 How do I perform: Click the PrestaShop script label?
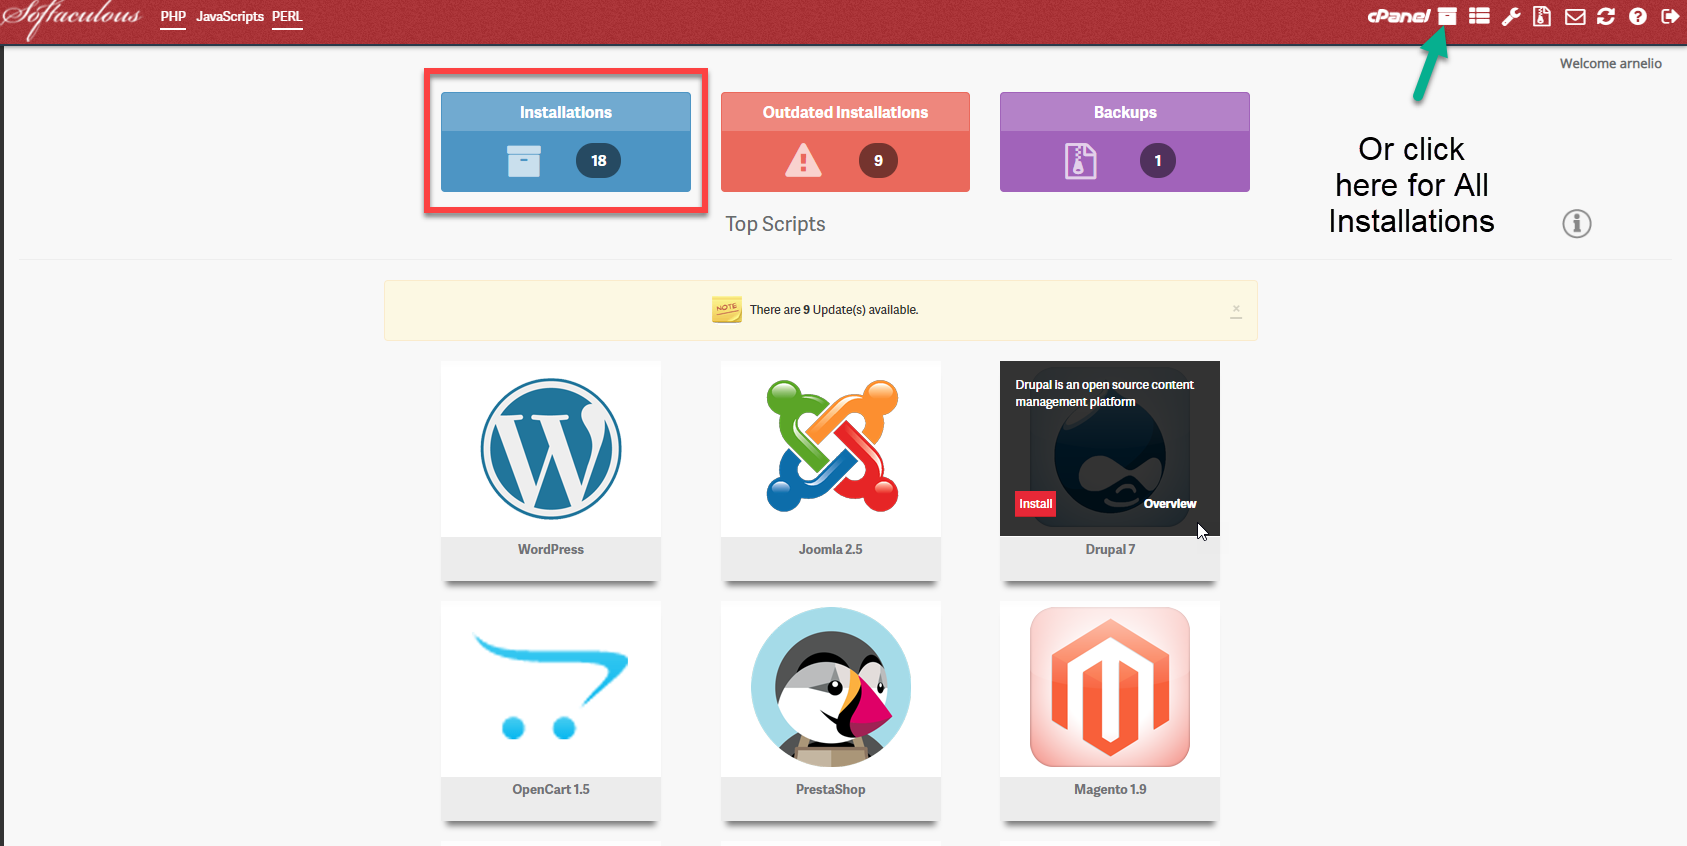pos(831,790)
